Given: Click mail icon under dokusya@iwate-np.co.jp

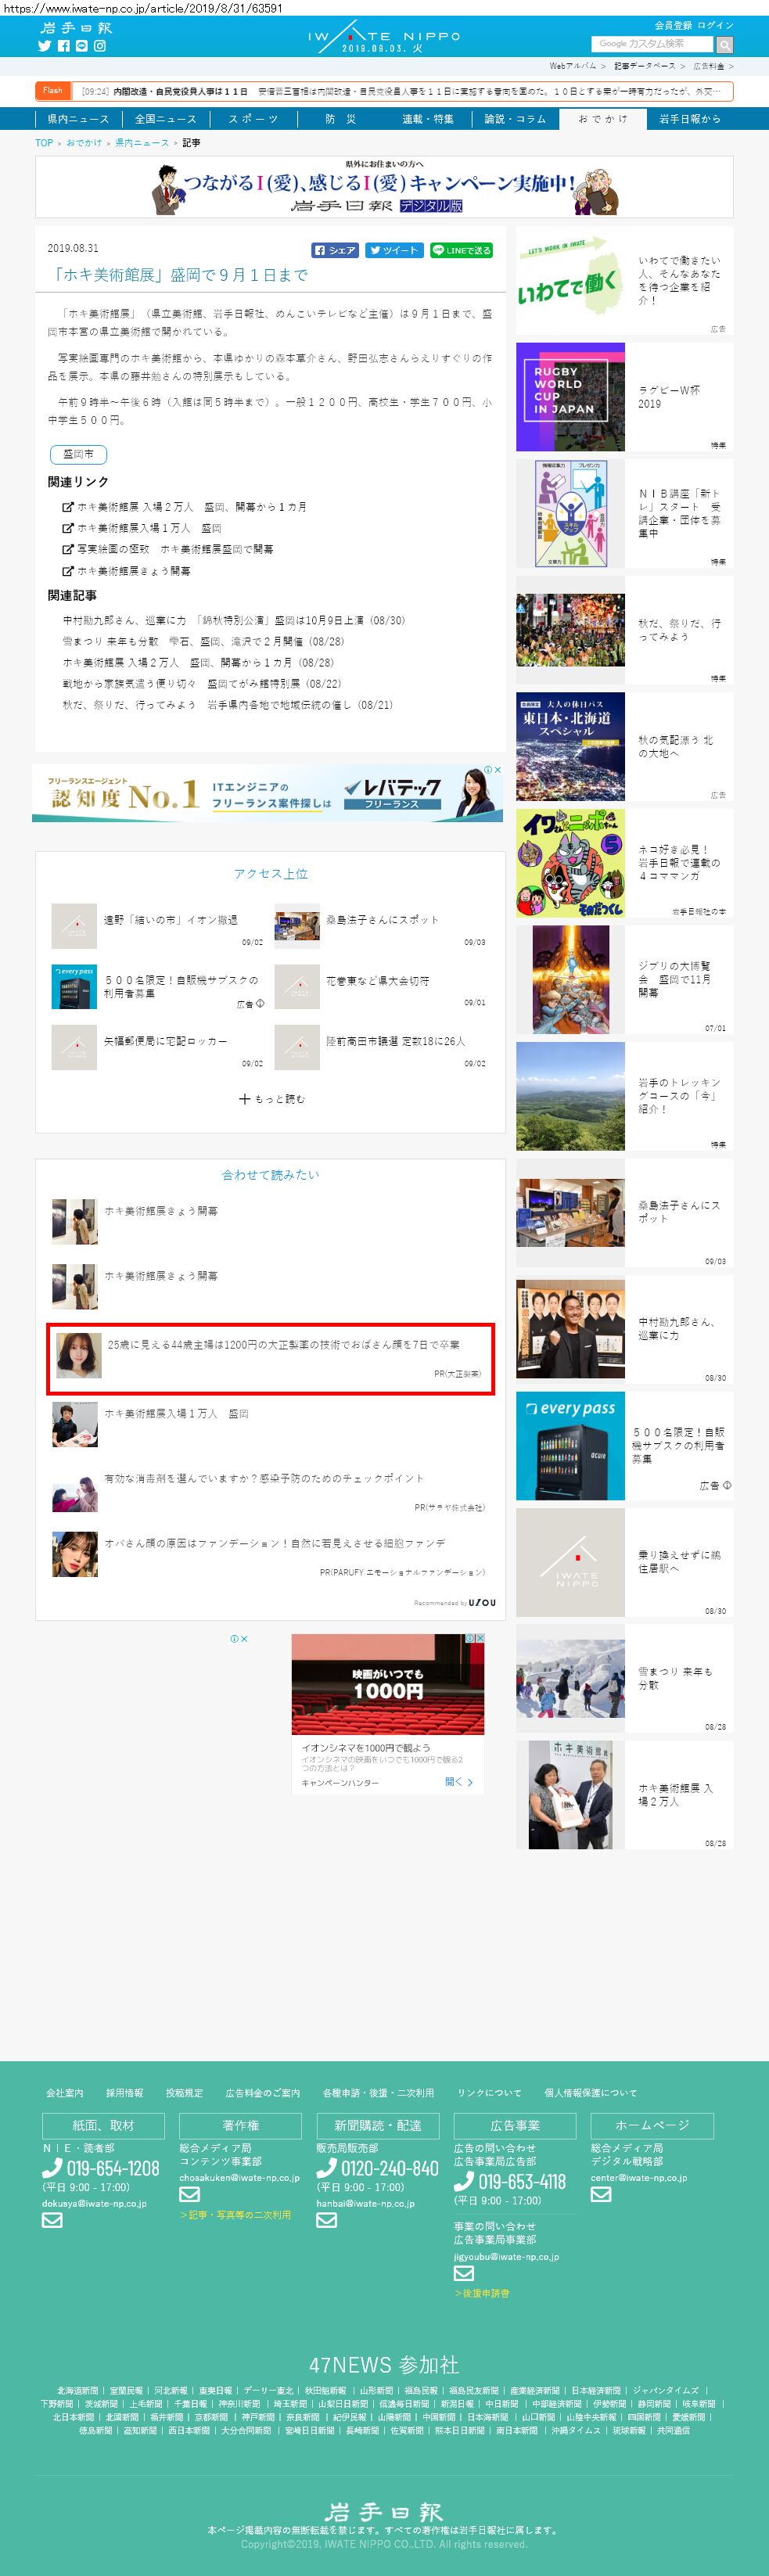Looking at the screenshot, I should coord(52,2220).
